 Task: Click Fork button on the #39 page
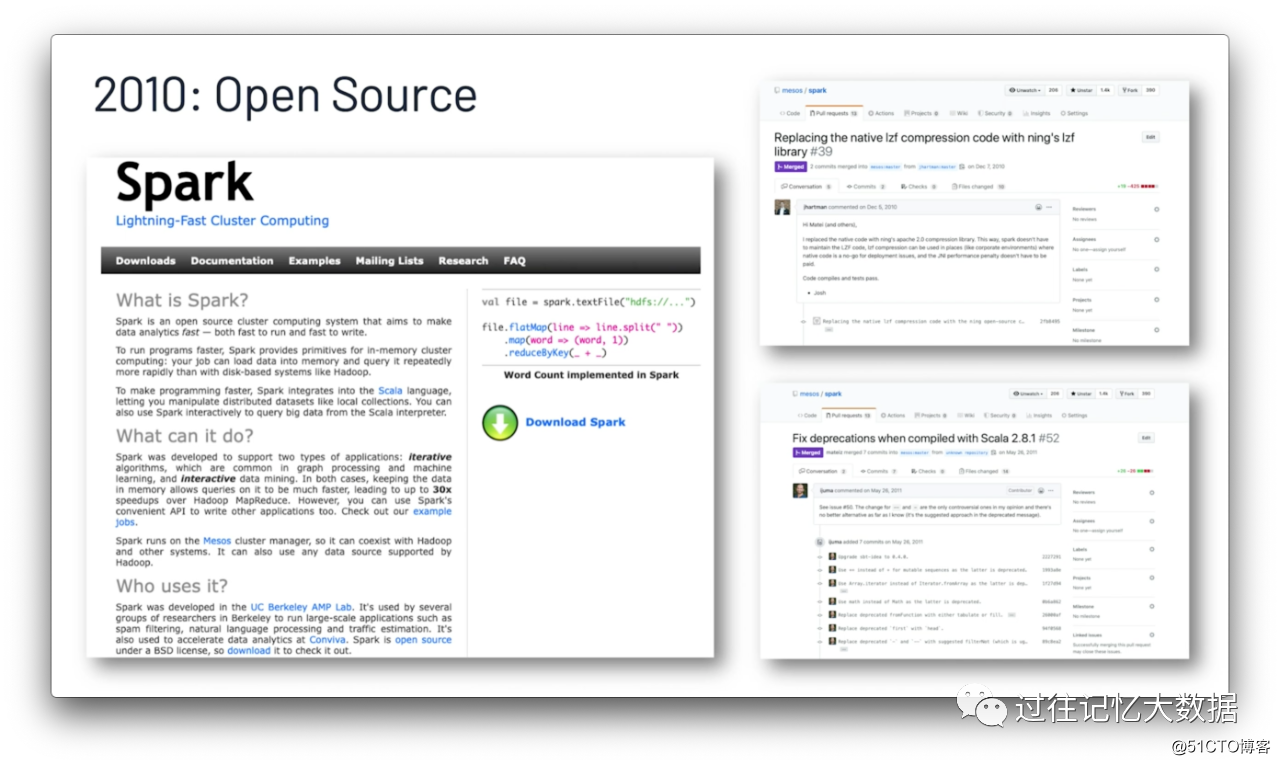(x=1129, y=90)
